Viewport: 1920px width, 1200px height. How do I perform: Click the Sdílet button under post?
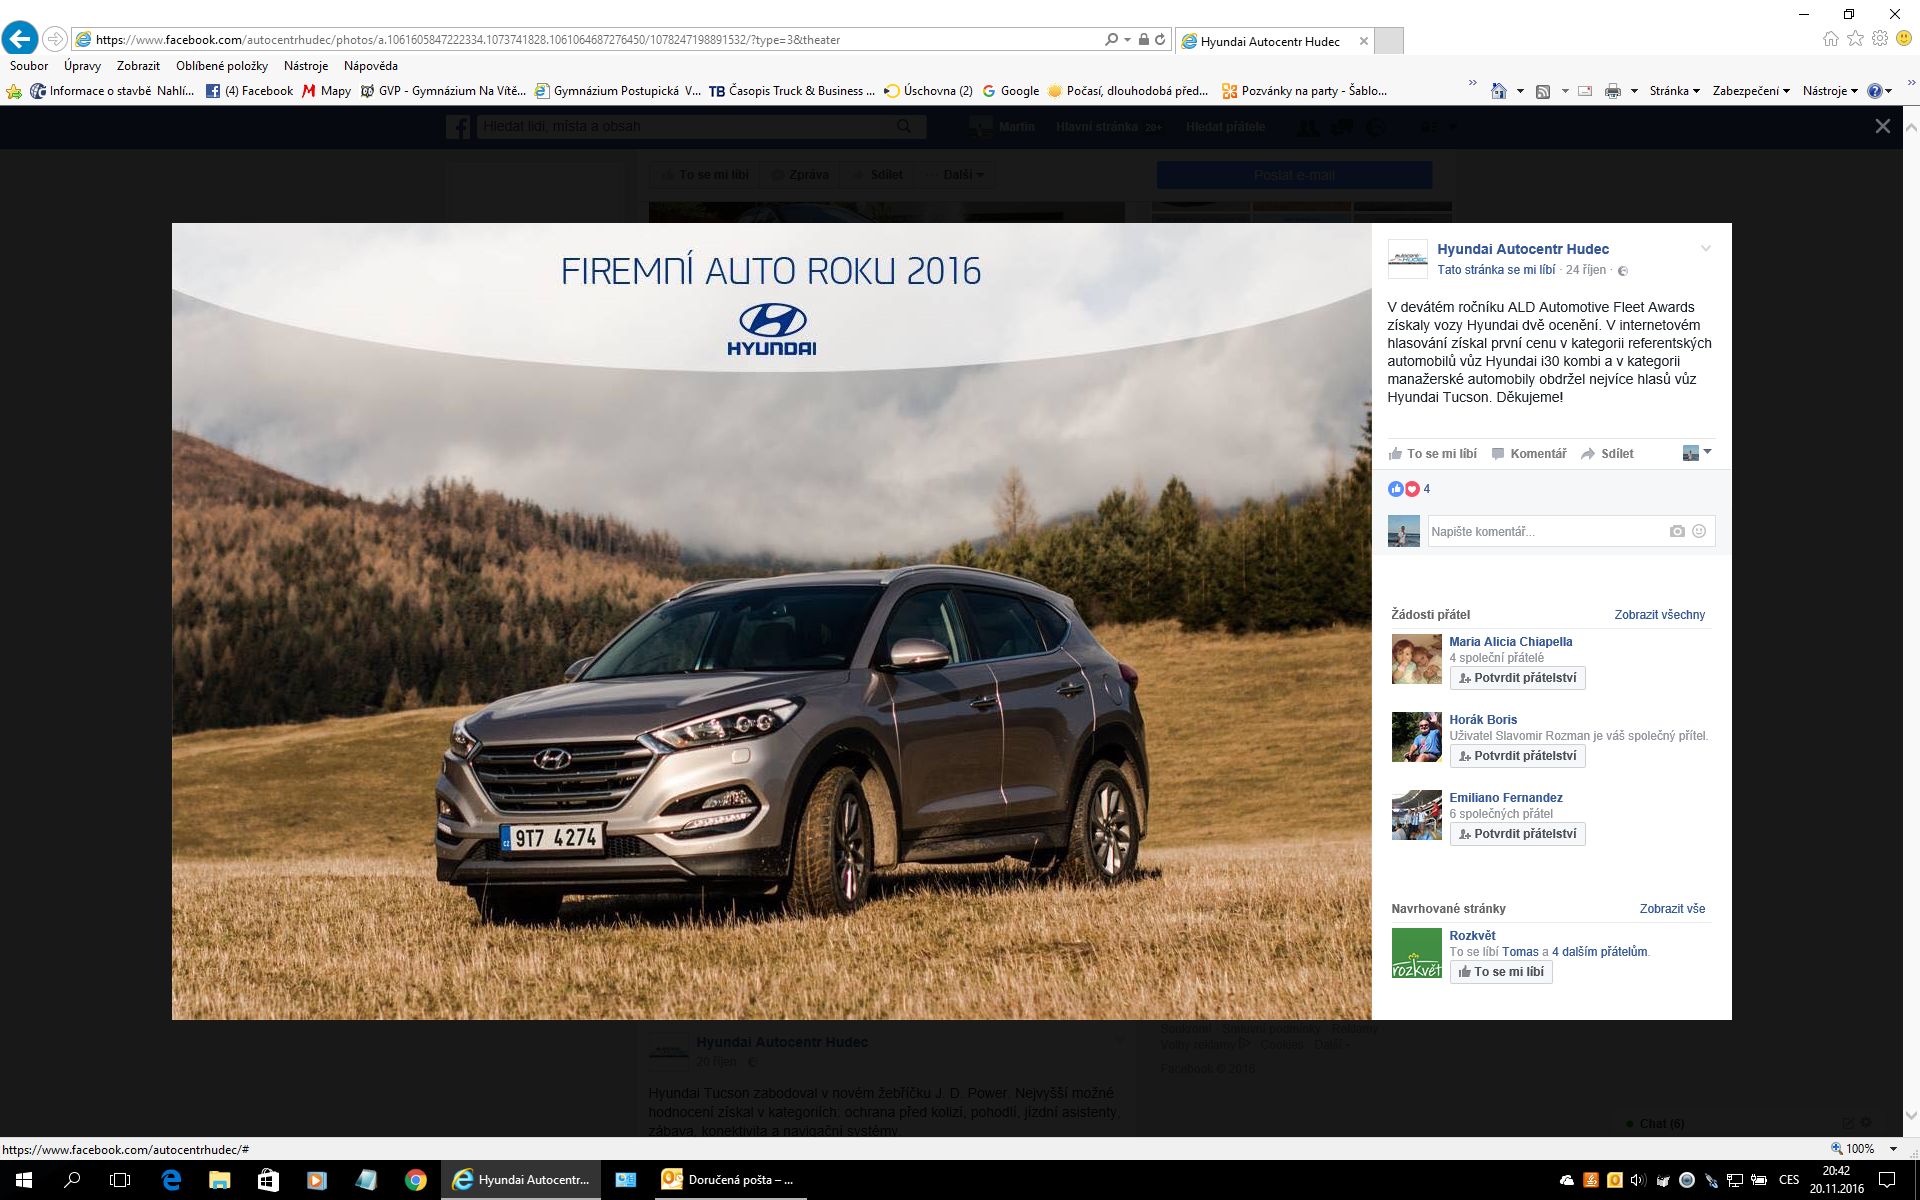pos(1608,454)
